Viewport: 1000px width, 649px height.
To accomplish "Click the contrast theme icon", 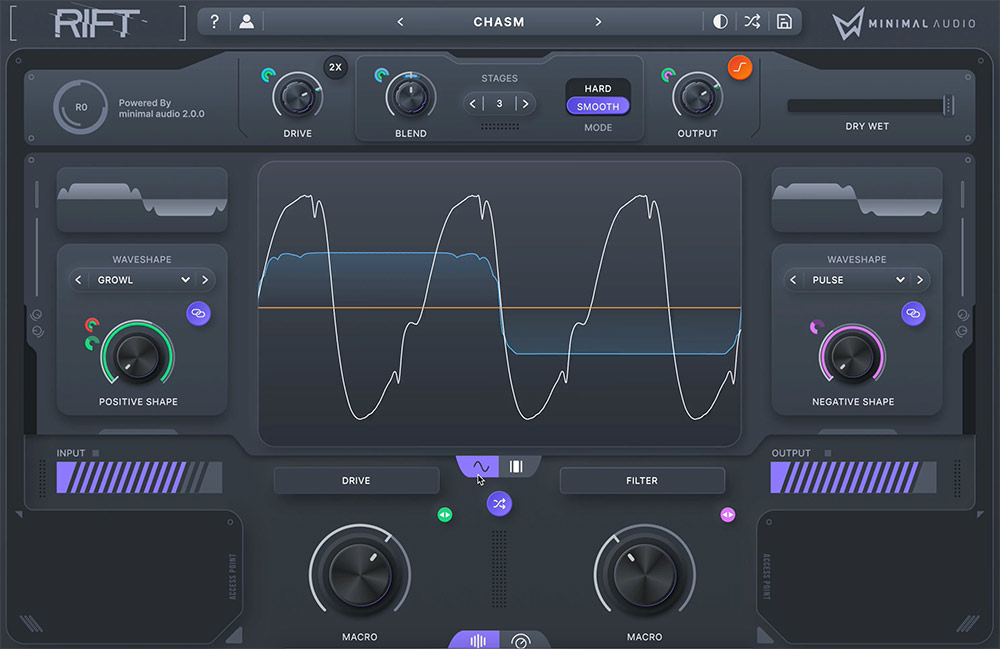I will click(x=720, y=21).
